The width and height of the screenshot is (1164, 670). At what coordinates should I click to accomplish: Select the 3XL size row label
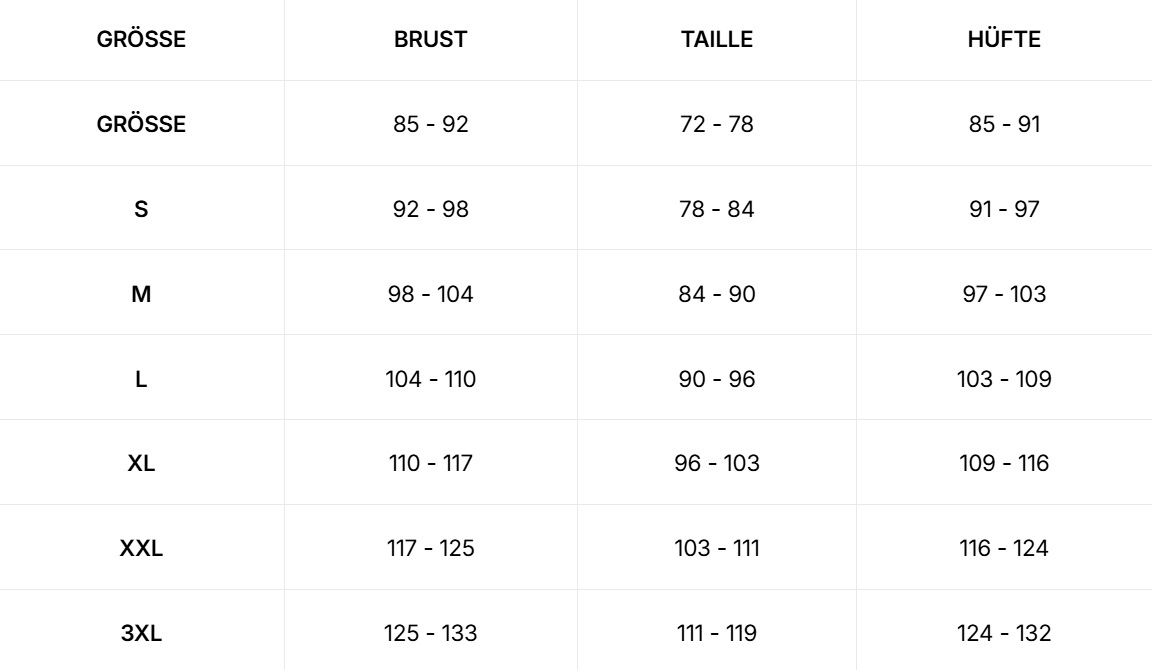(141, 634)
